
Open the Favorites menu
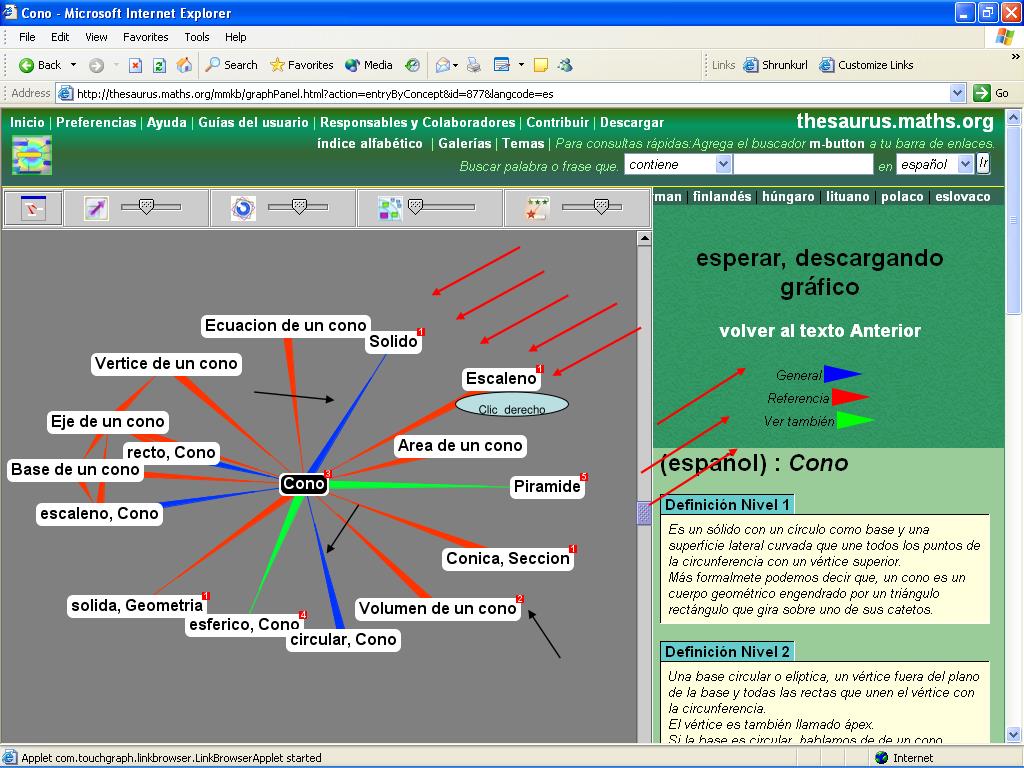point(145,37)
